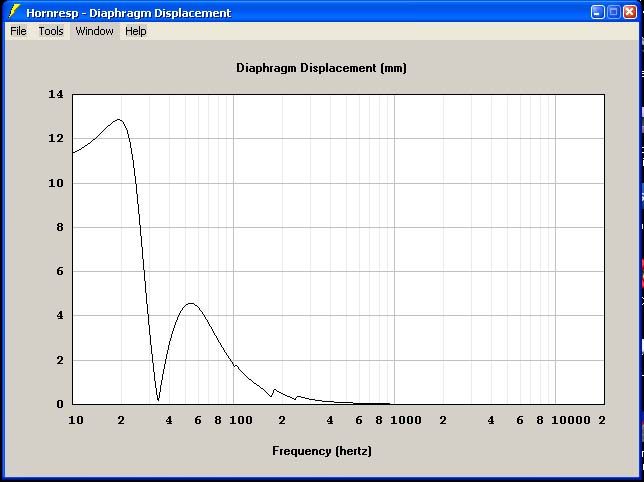Click the y-axis value 12

point(56,138)
